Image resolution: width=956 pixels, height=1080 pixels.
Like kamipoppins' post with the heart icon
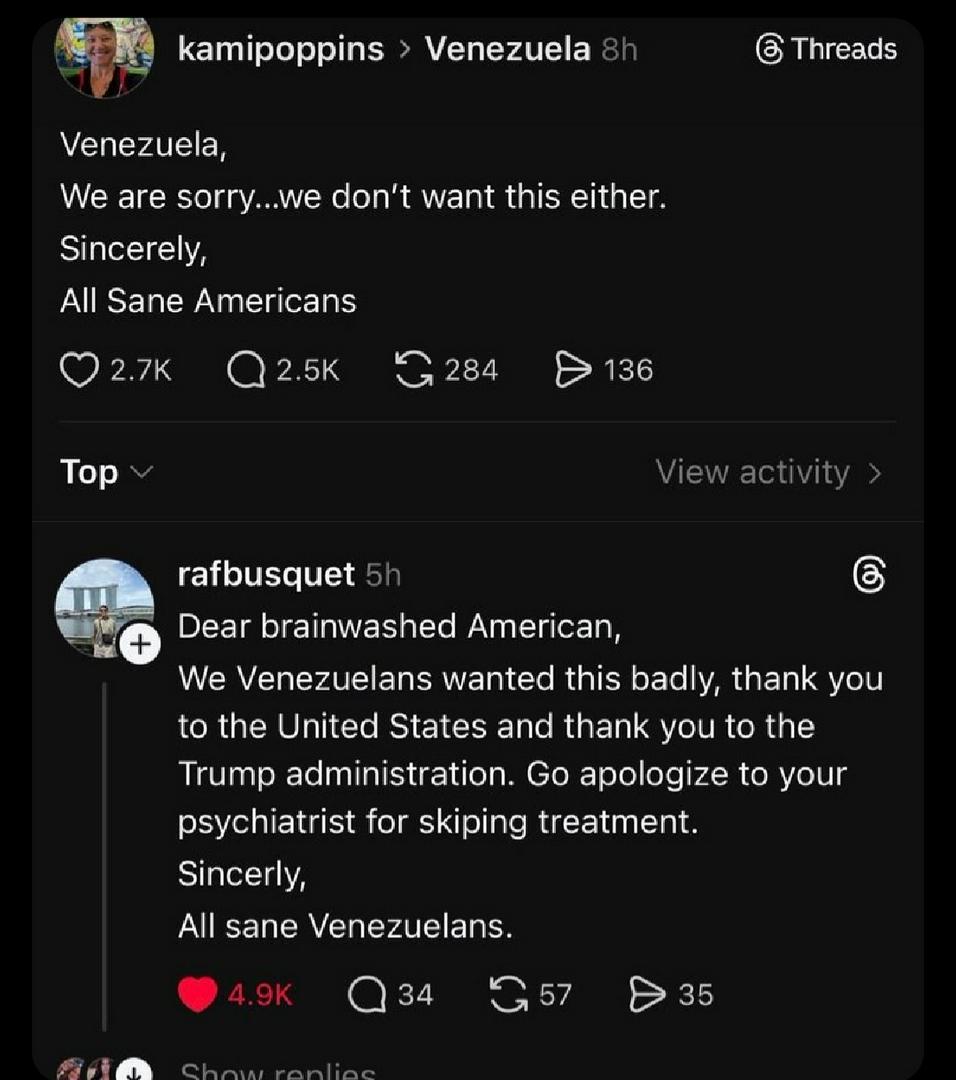click(79, 371)
